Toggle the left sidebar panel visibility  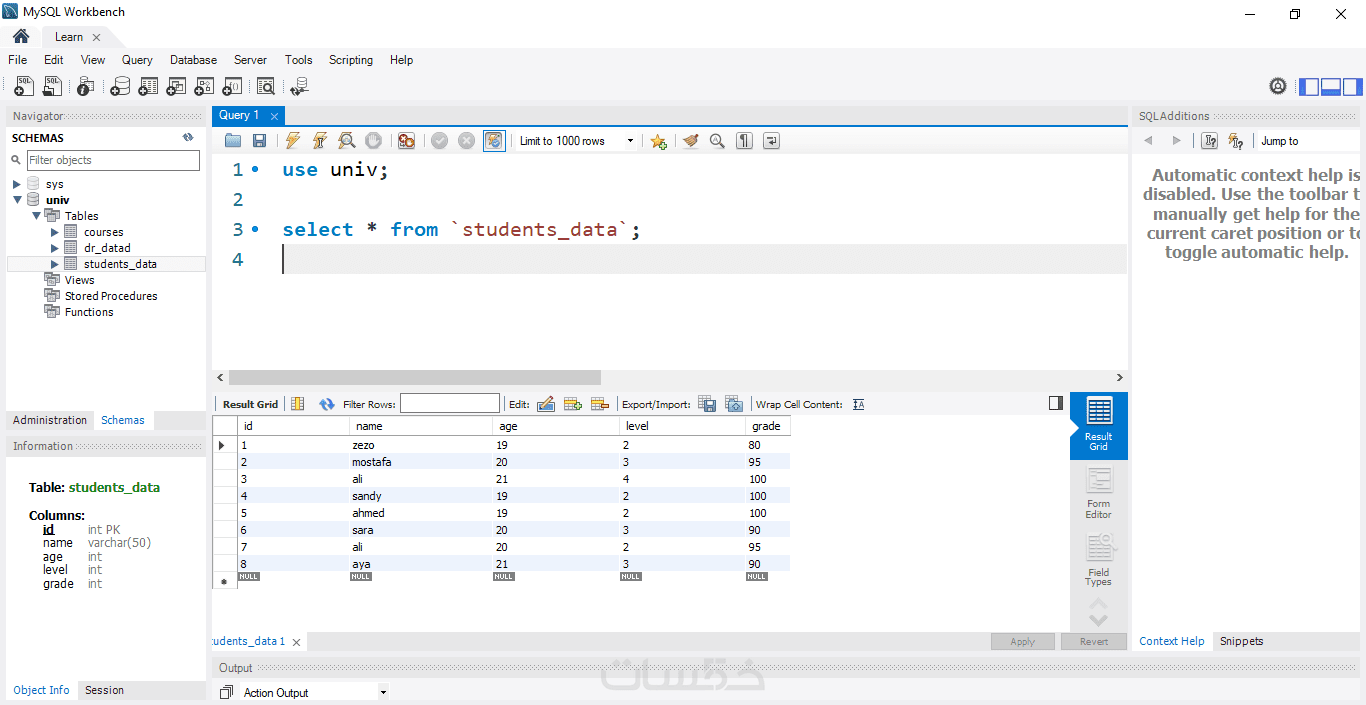pos(1309,86)
